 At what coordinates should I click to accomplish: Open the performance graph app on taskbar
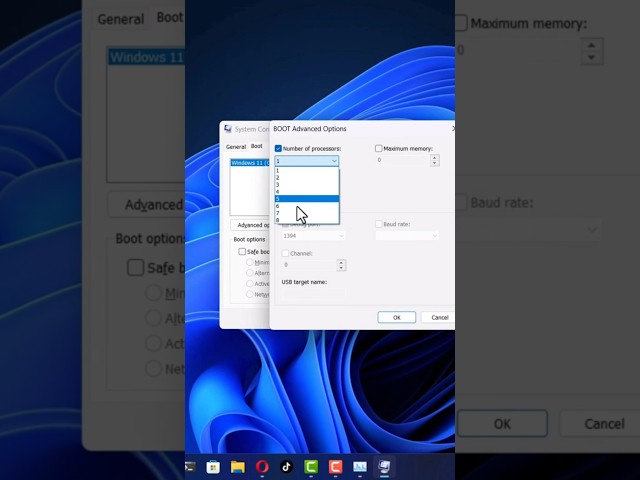(x=360, y=467)
